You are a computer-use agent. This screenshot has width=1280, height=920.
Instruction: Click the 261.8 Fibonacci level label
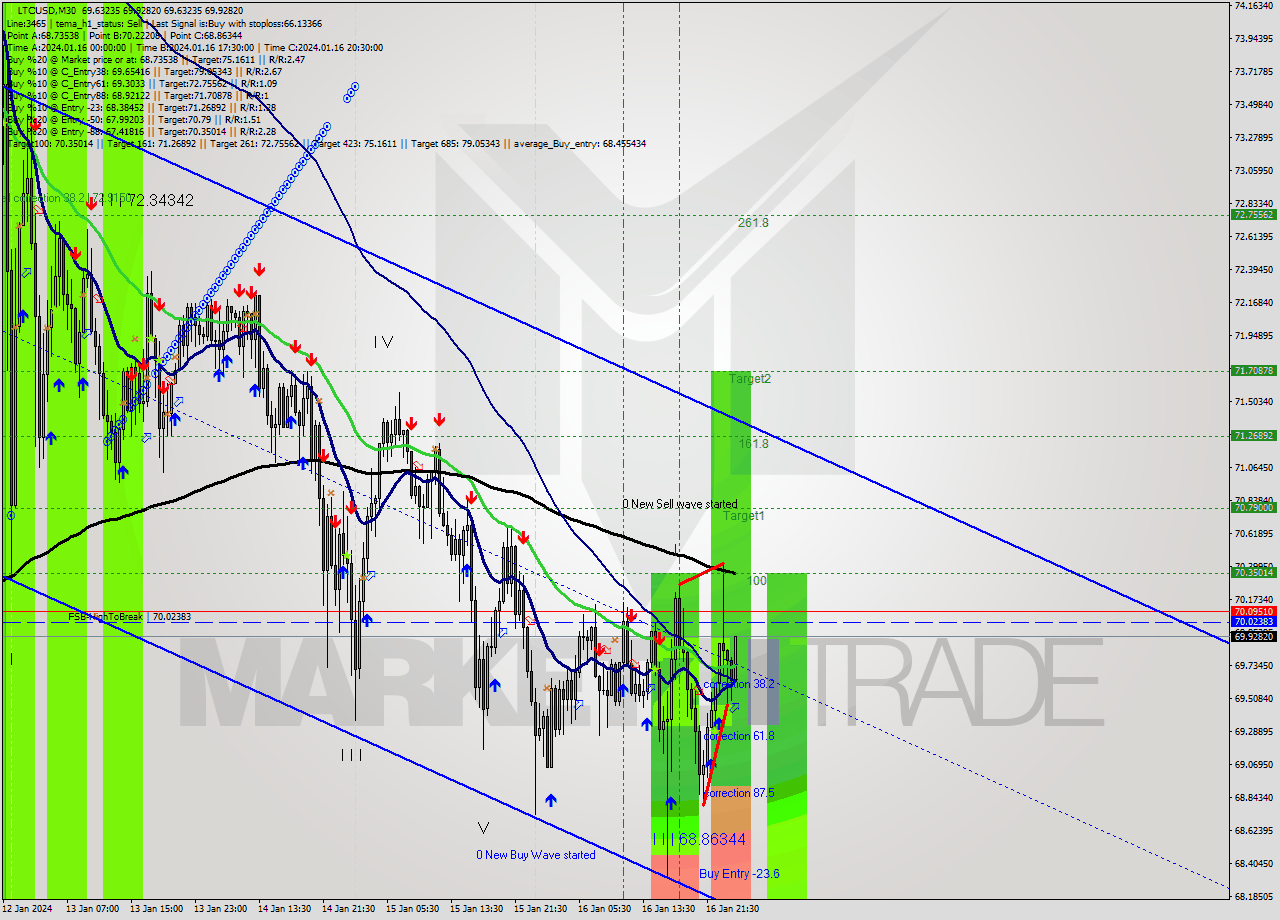753,223
